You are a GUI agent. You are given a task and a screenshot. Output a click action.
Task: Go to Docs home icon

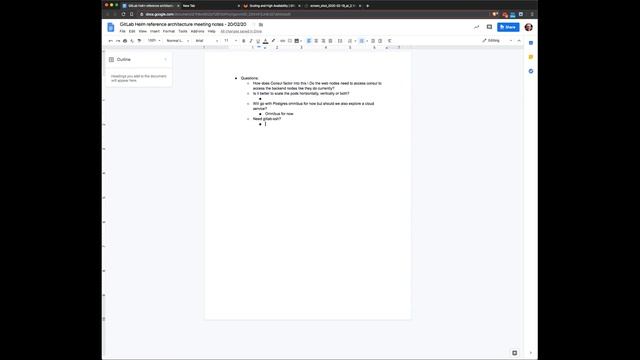point(111,27)
